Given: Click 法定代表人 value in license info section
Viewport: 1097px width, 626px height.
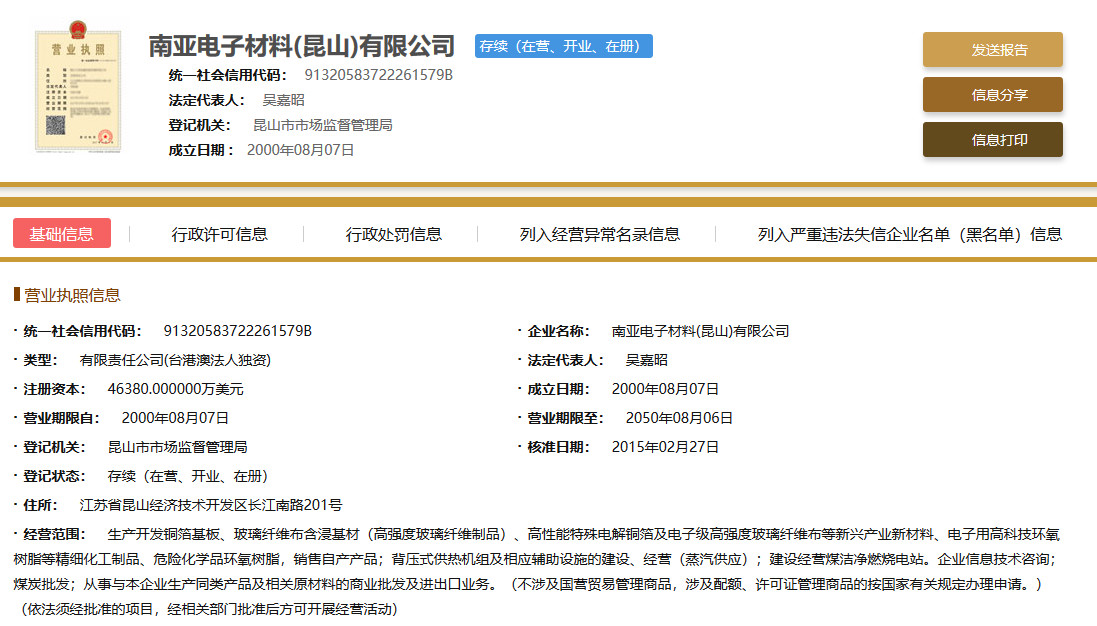Looking at the screenshot, I should [x=646, y=360].
